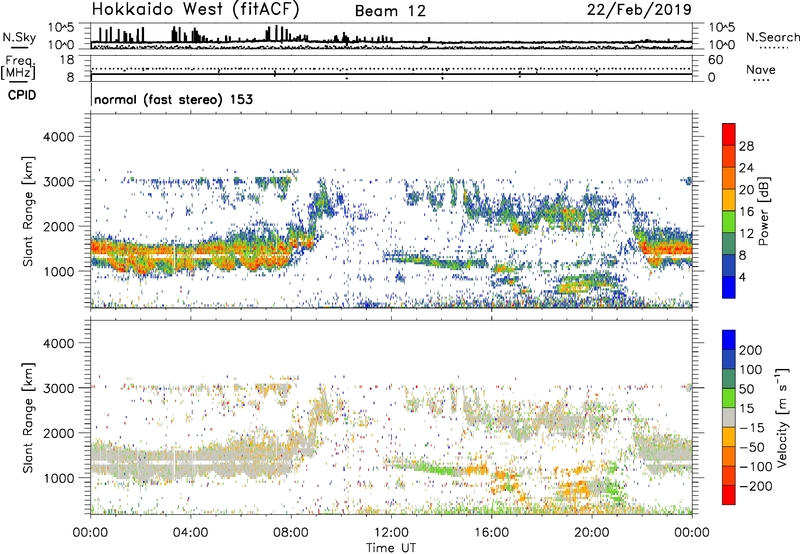Click the "CPID" row label
Viewport: 800px width, 554px height.
tap(22, 95)
